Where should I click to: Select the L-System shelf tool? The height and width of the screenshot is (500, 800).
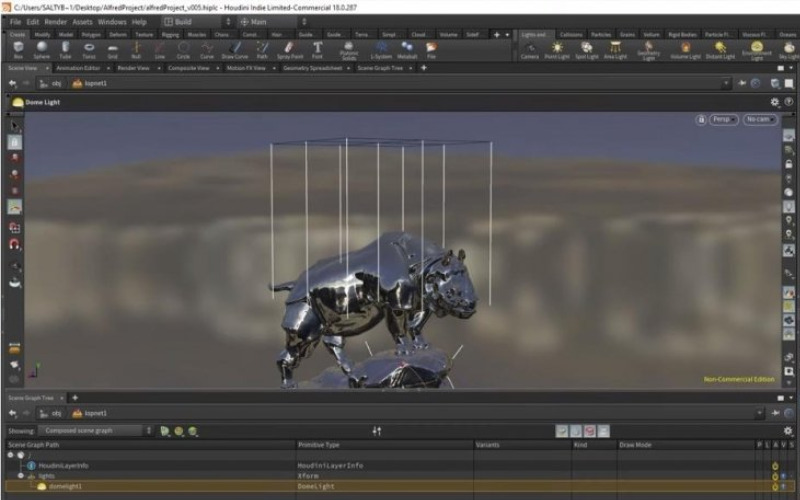(x=381, y=50)
